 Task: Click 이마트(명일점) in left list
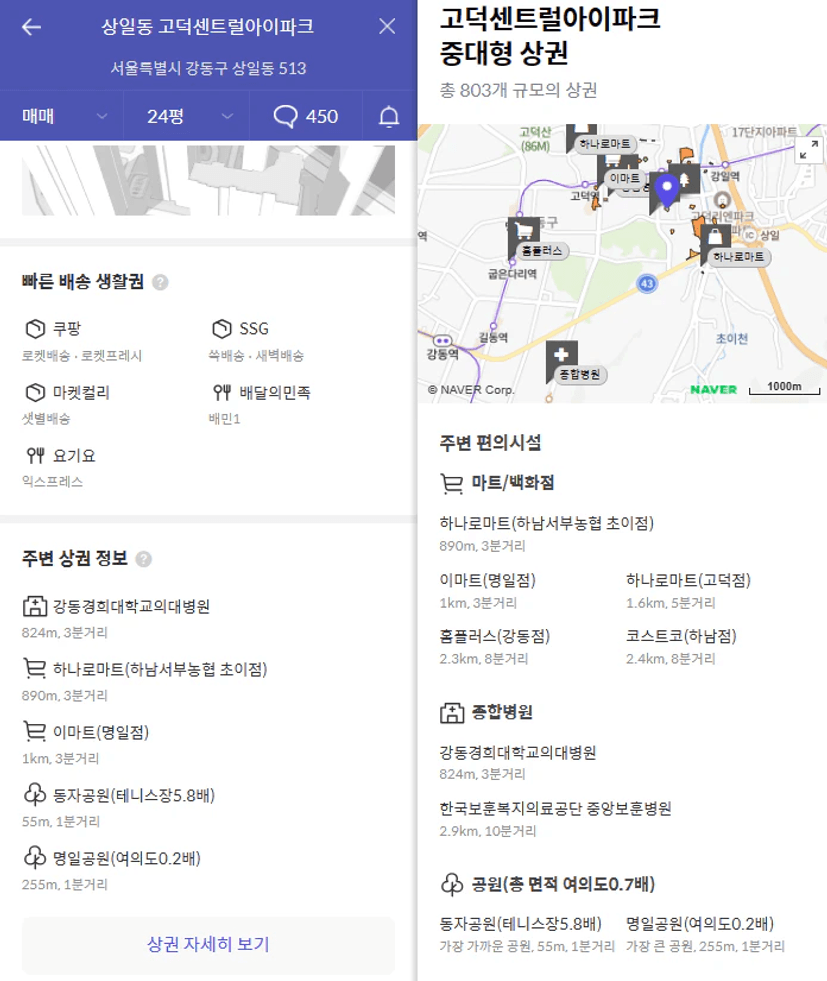coord(101,732)
